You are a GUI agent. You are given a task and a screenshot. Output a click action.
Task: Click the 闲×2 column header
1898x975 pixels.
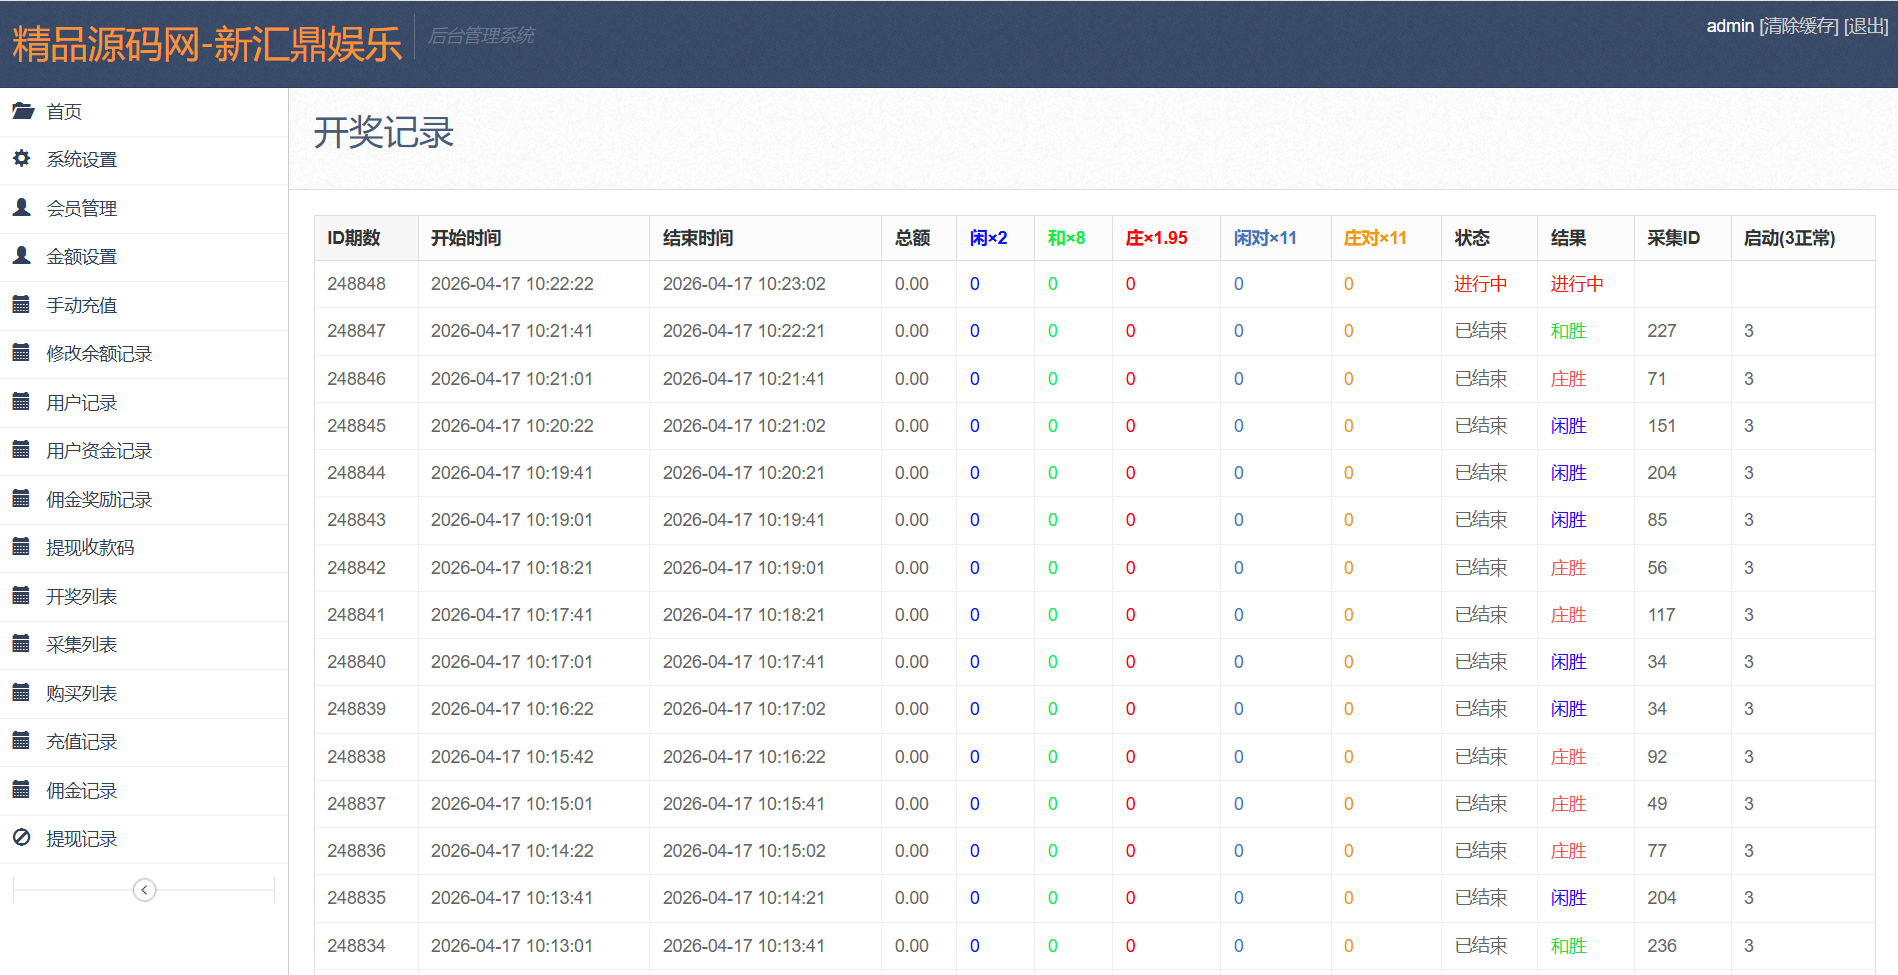point(988,238)
